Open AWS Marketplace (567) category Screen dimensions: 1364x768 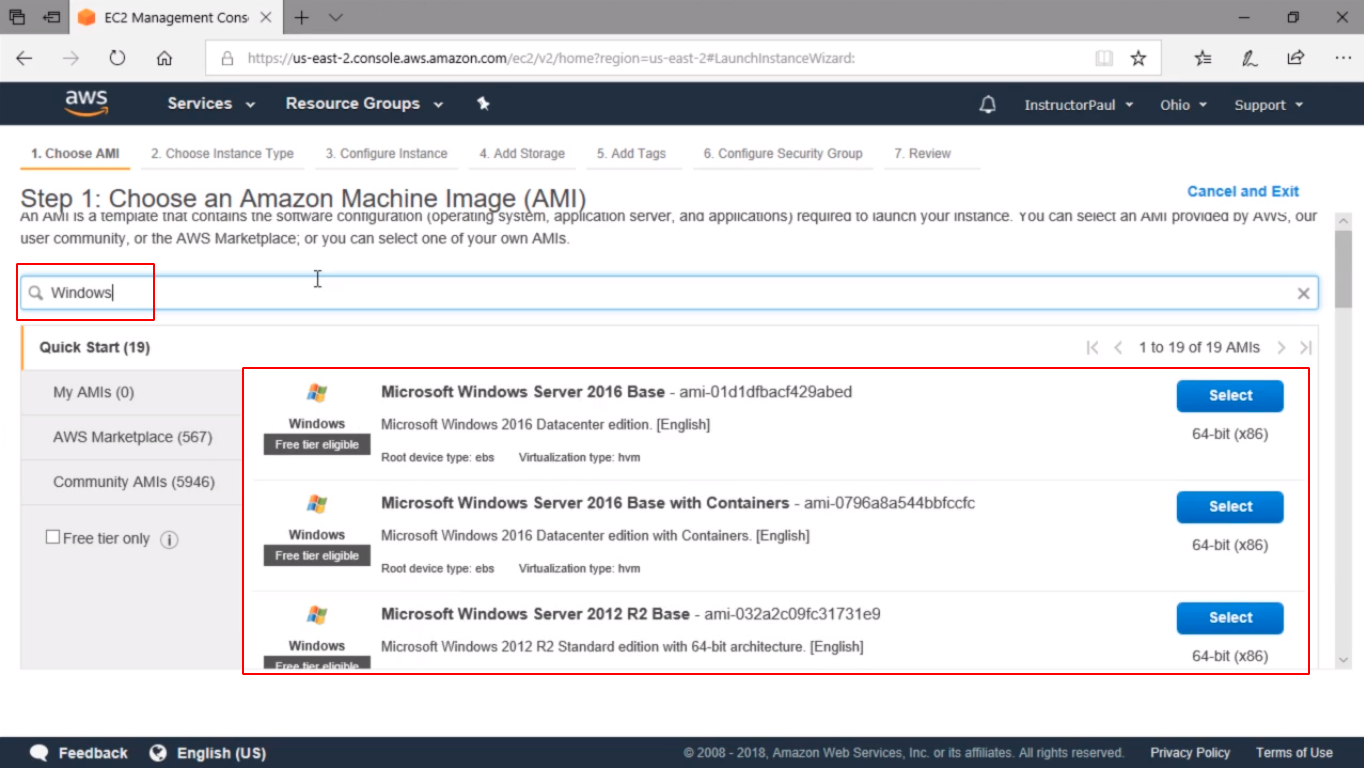click(132, 437)
